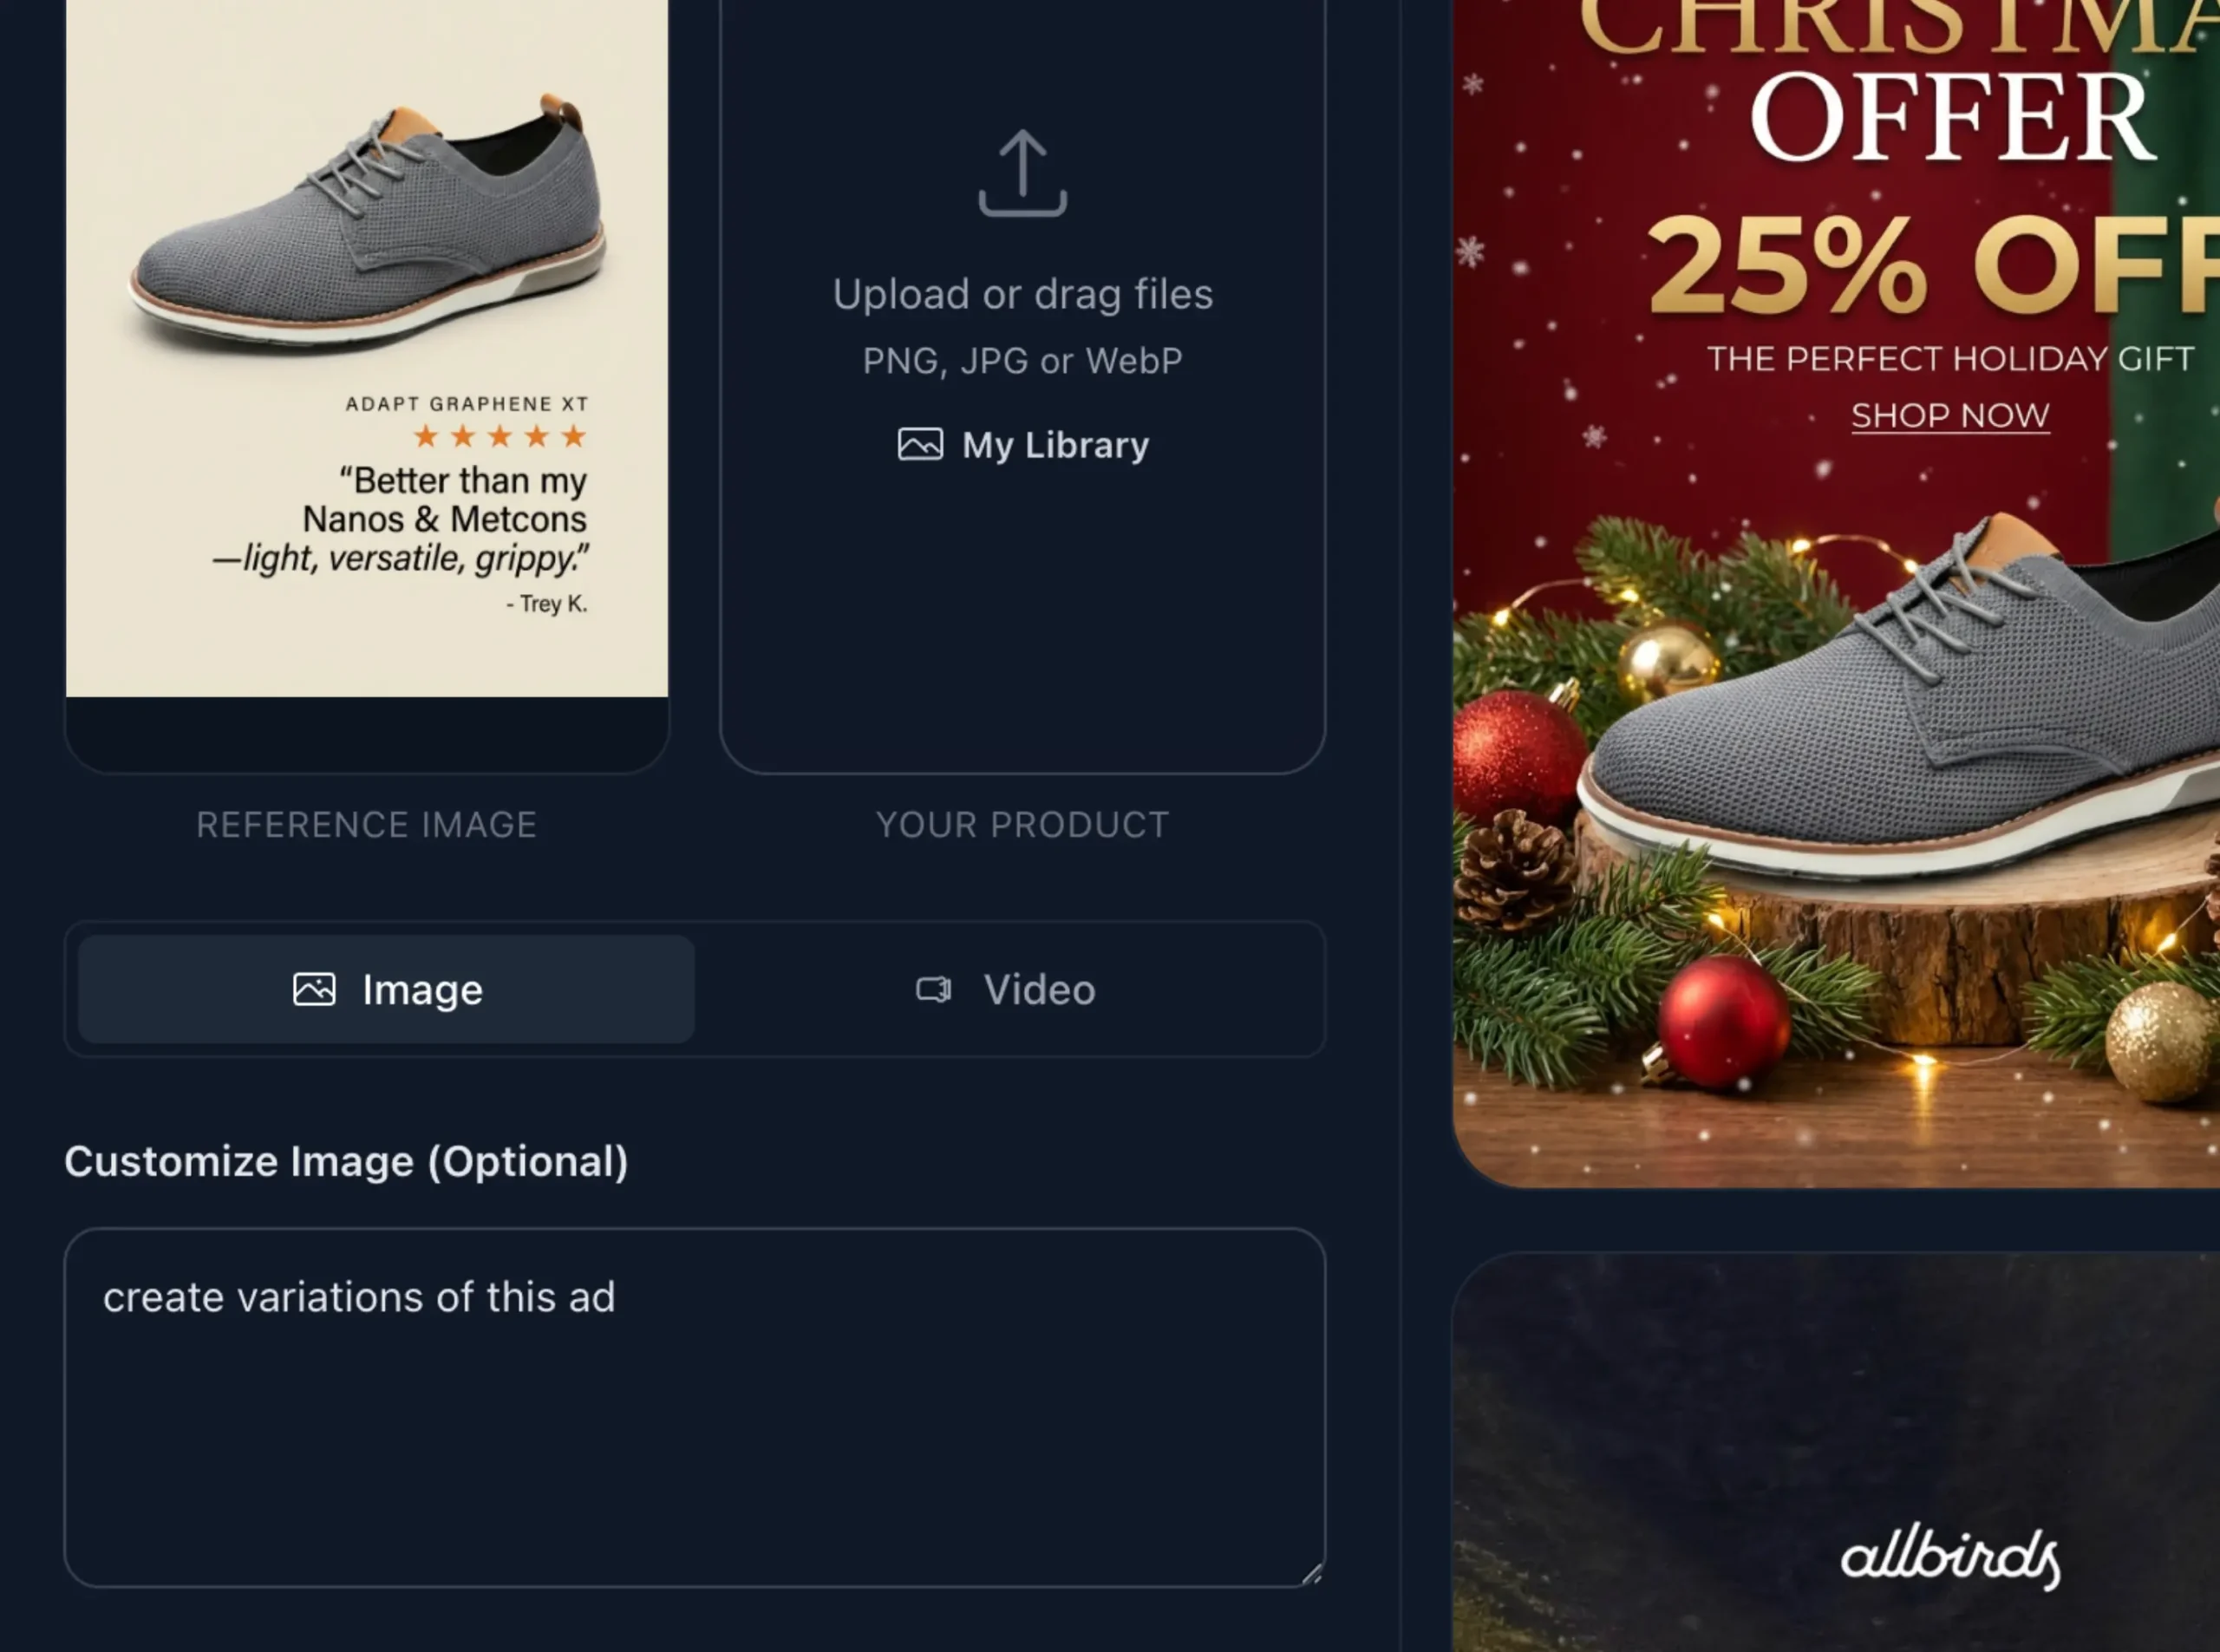
Task: Click the camera icon on Video tab
Action: (x=933, y=990)
